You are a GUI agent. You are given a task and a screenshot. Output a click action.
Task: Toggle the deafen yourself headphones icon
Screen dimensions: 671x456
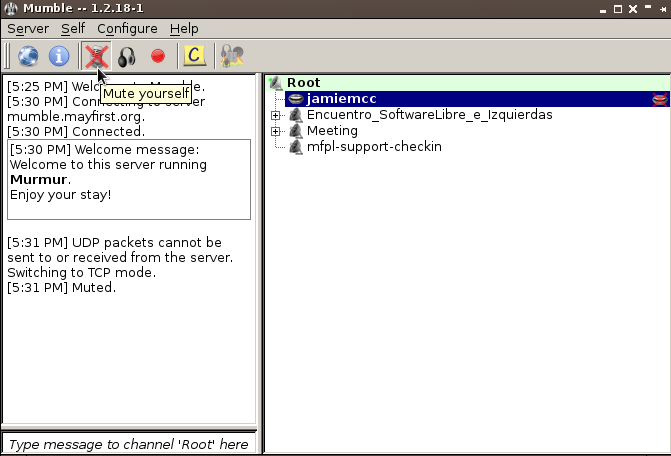[x=127, y=56]
